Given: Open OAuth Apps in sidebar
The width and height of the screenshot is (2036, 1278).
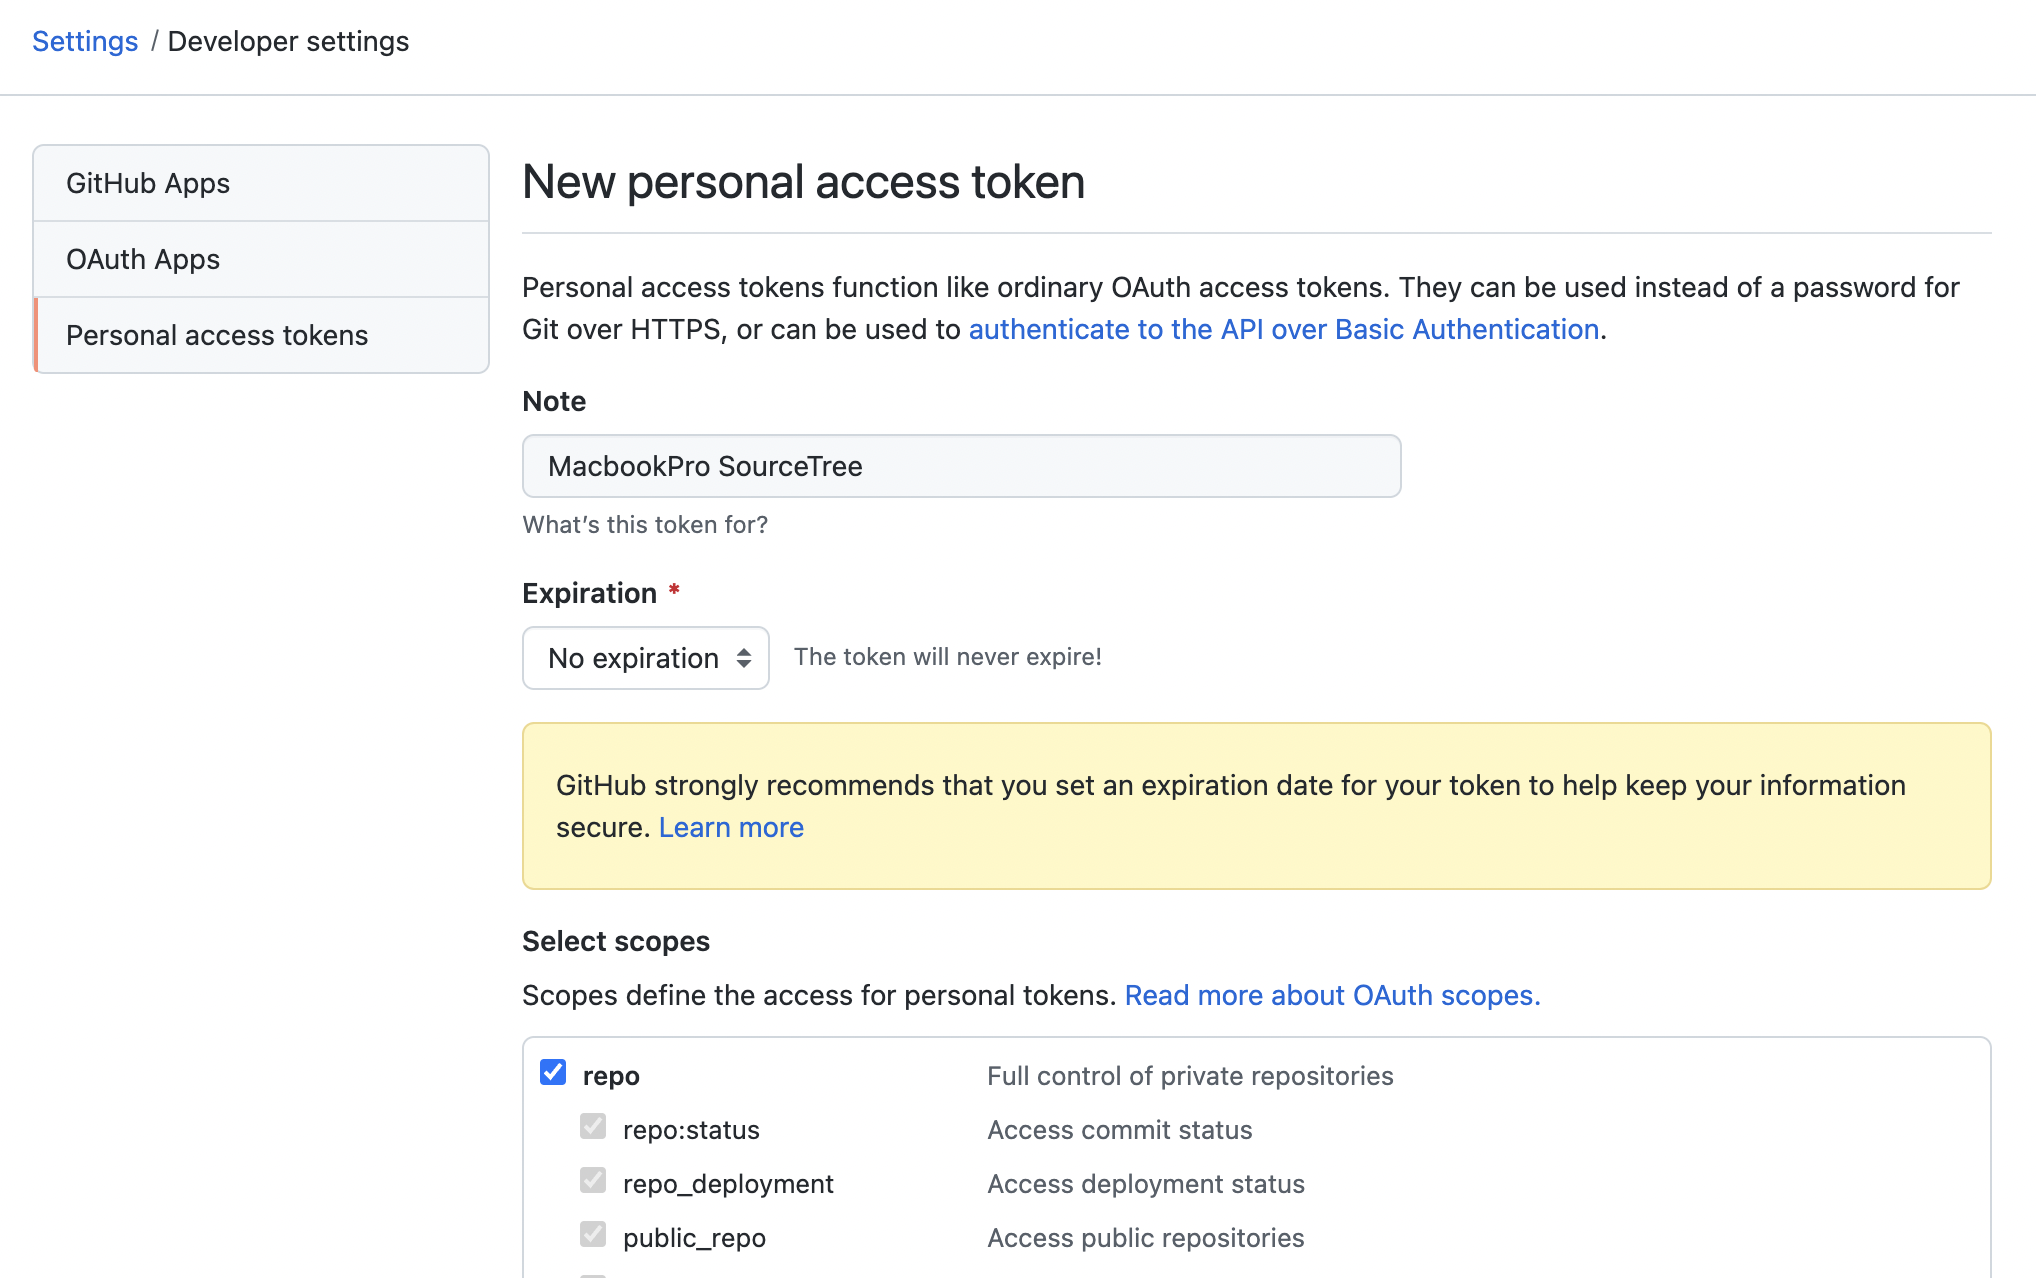Looking at the screenshot, I should coord(143,259).
